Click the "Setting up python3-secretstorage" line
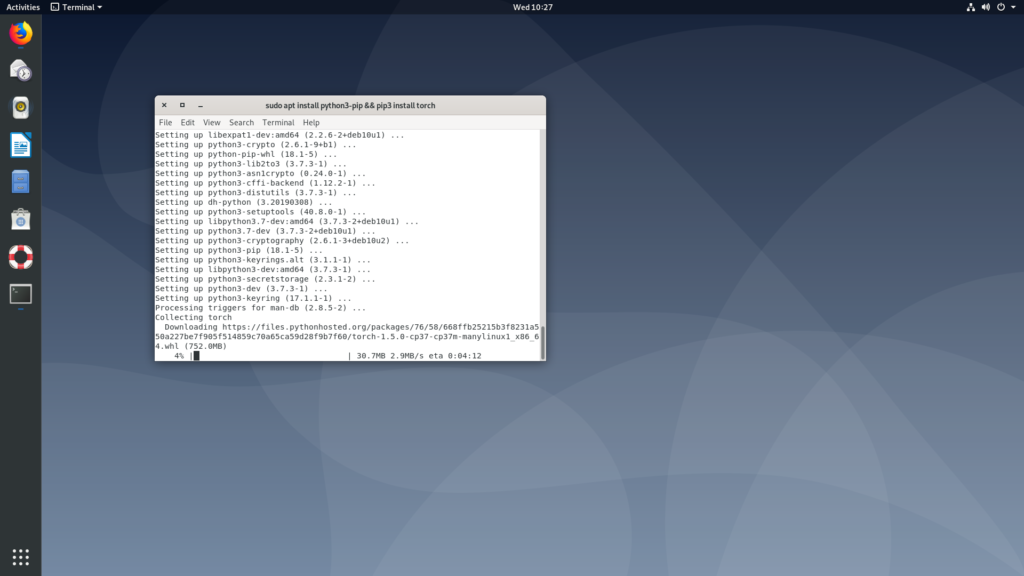 click(265, 279)
